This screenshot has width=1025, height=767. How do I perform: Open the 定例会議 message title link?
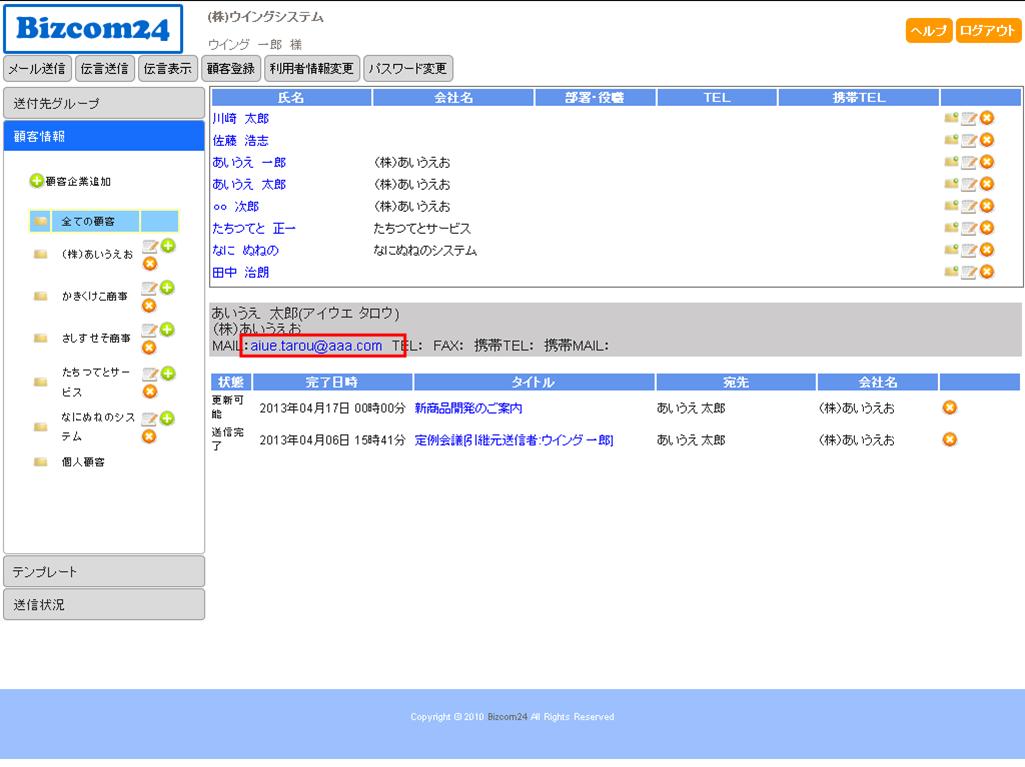513,440
